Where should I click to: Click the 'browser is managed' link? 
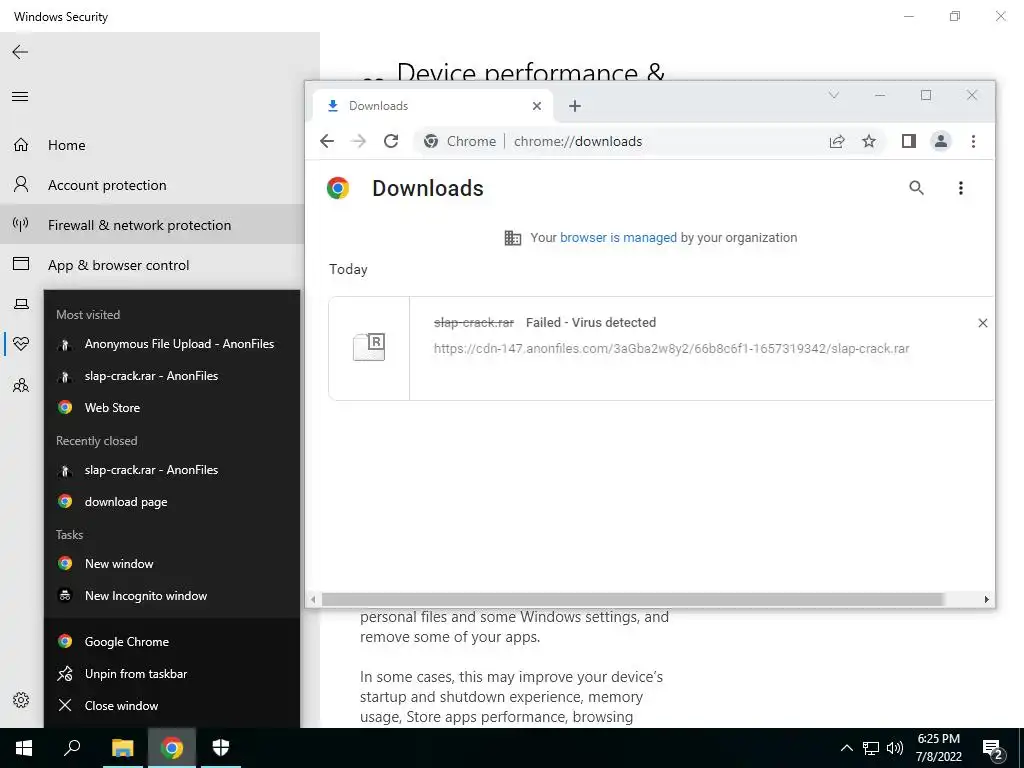point(618,238)
